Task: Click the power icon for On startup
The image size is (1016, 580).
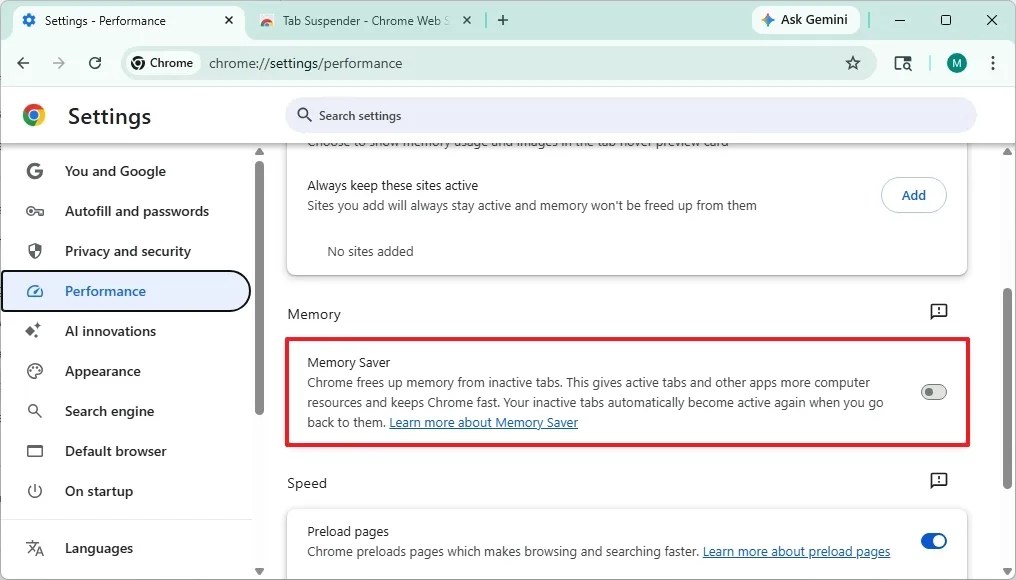Action: tap(34, 491)
